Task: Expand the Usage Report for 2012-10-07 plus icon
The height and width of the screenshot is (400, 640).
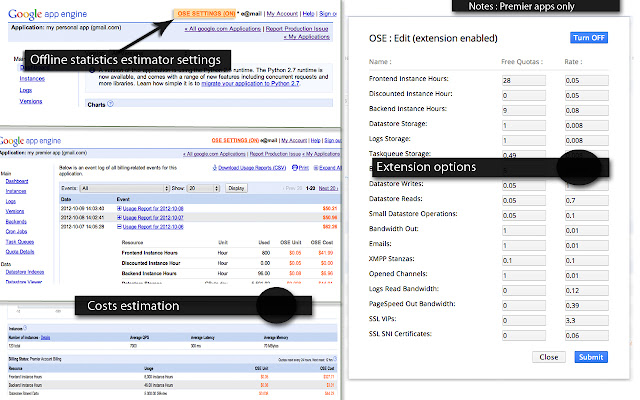Action: 119,218
